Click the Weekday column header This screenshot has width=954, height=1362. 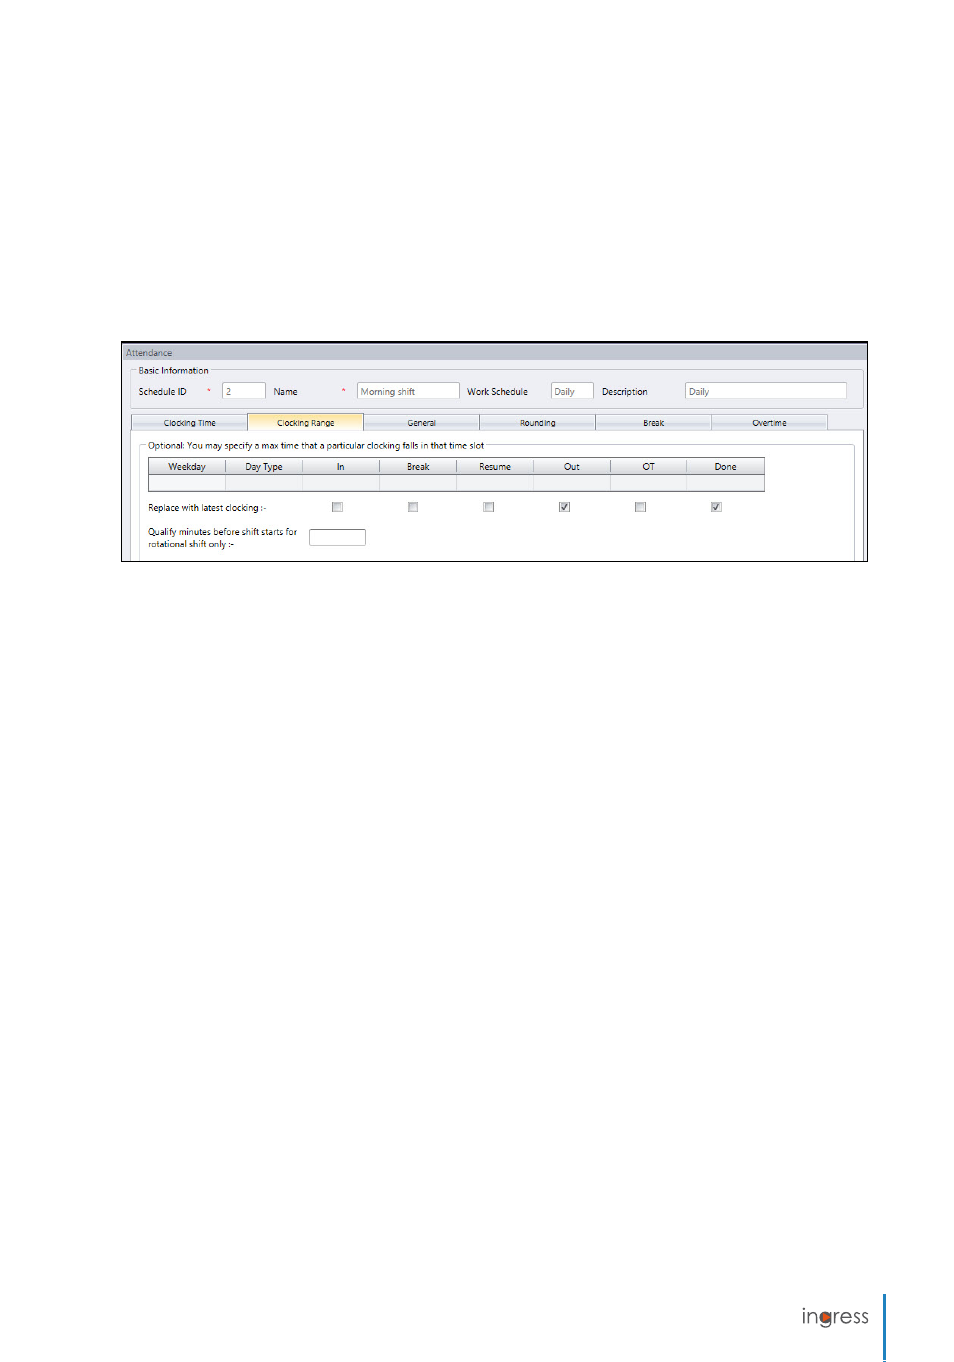(187, 467)
